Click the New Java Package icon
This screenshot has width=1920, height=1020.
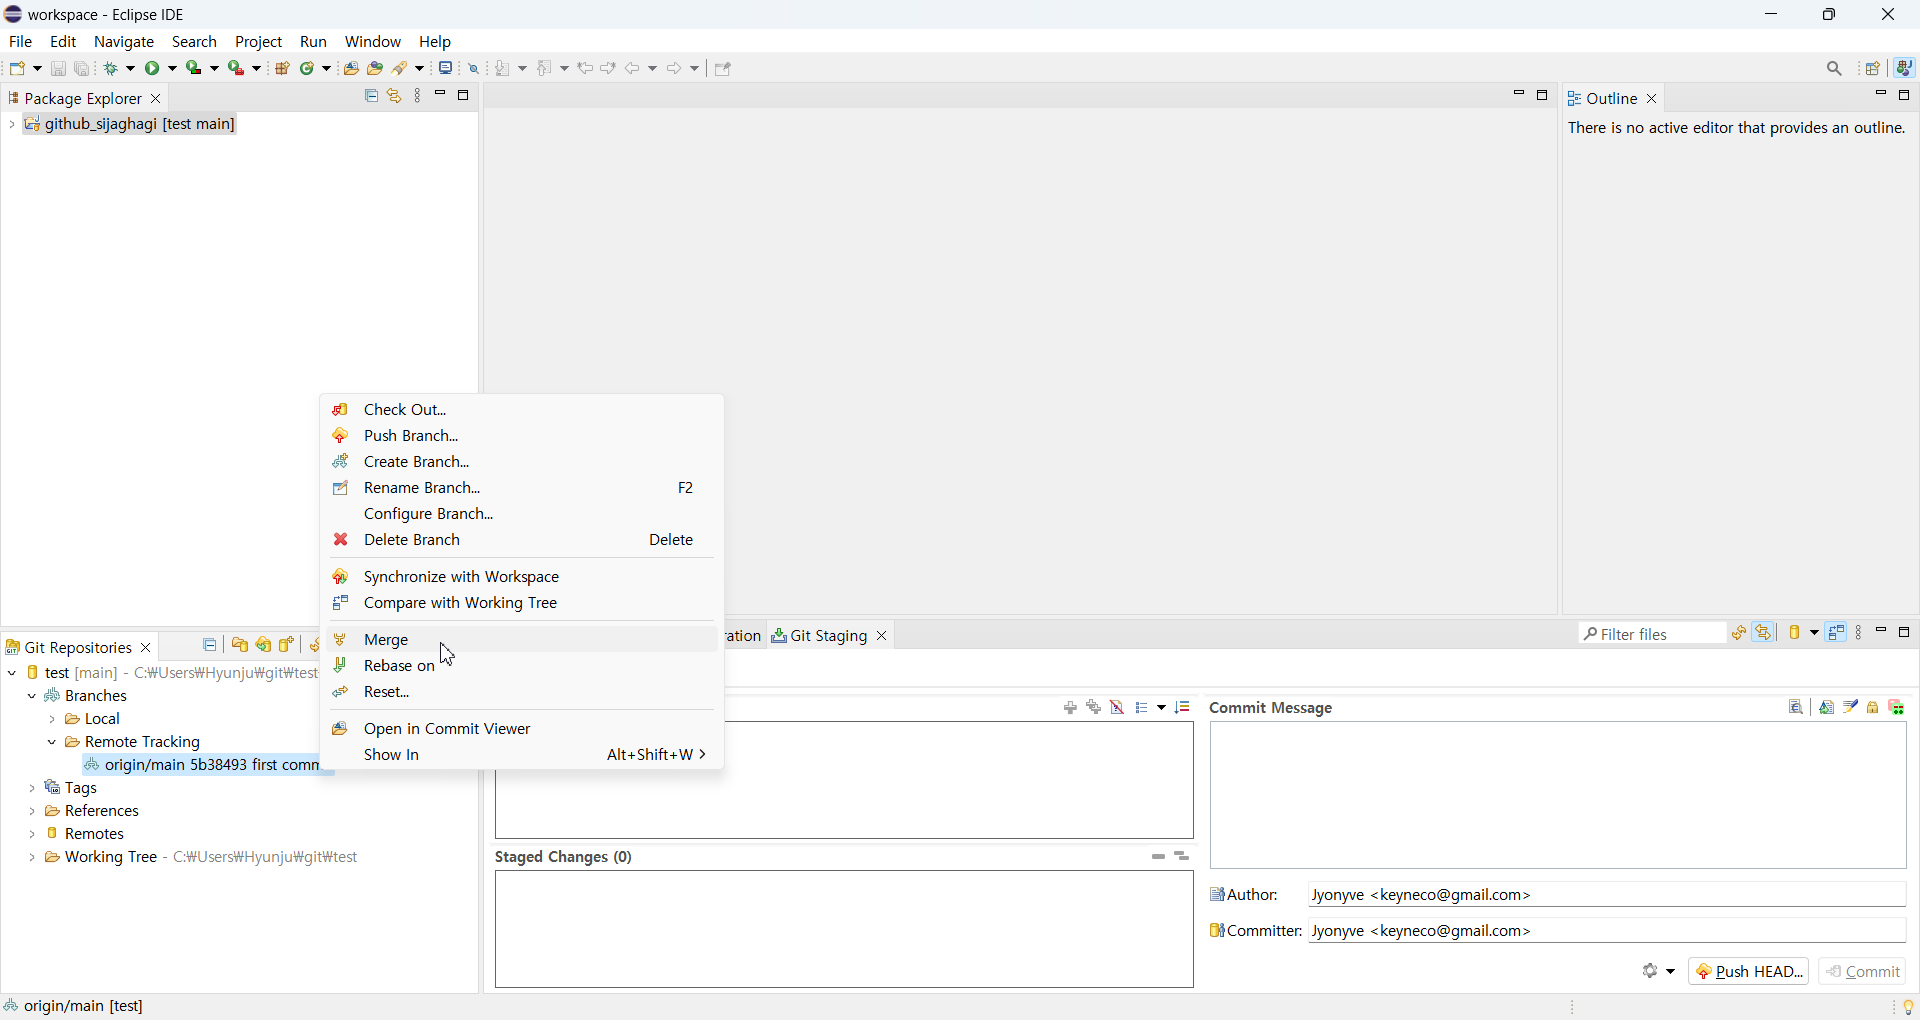tap(283, 69)
